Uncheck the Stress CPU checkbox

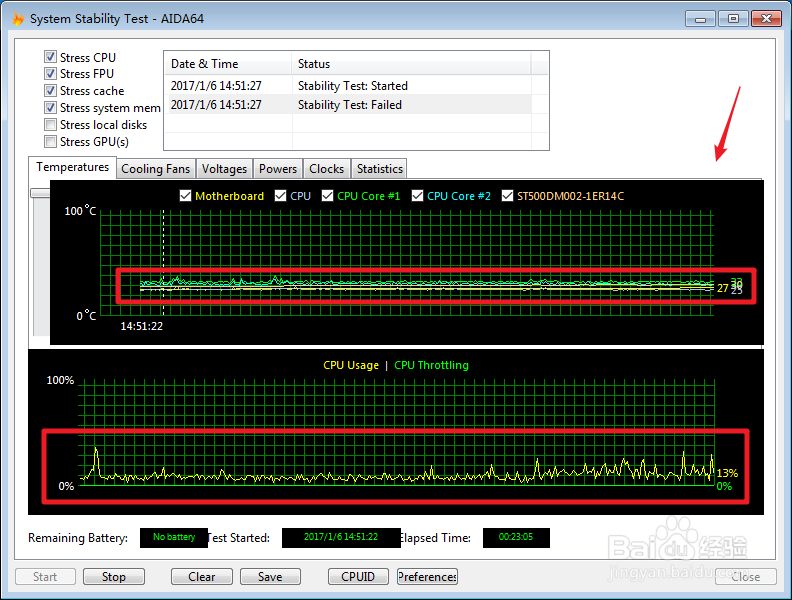point(51,57)
